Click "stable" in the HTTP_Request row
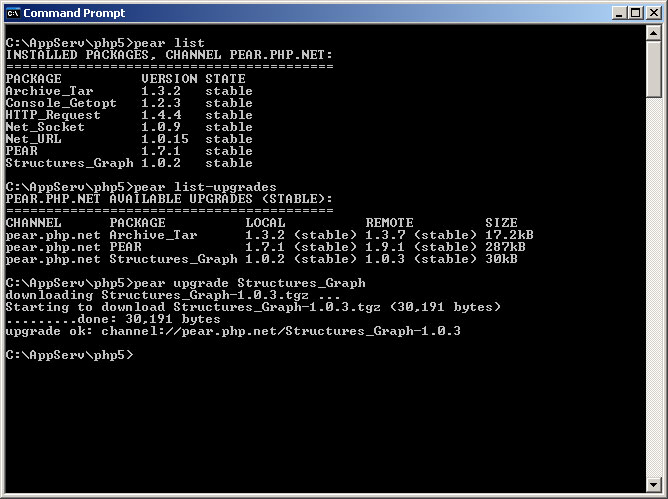 229,115
